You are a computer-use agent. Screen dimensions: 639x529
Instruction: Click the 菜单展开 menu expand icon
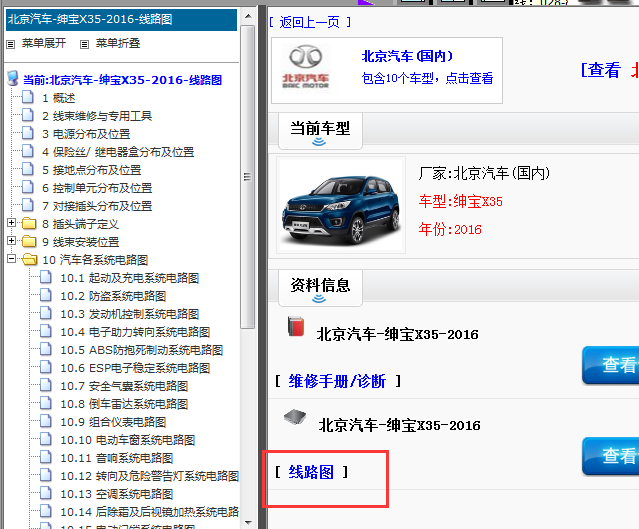pos(11,44)
